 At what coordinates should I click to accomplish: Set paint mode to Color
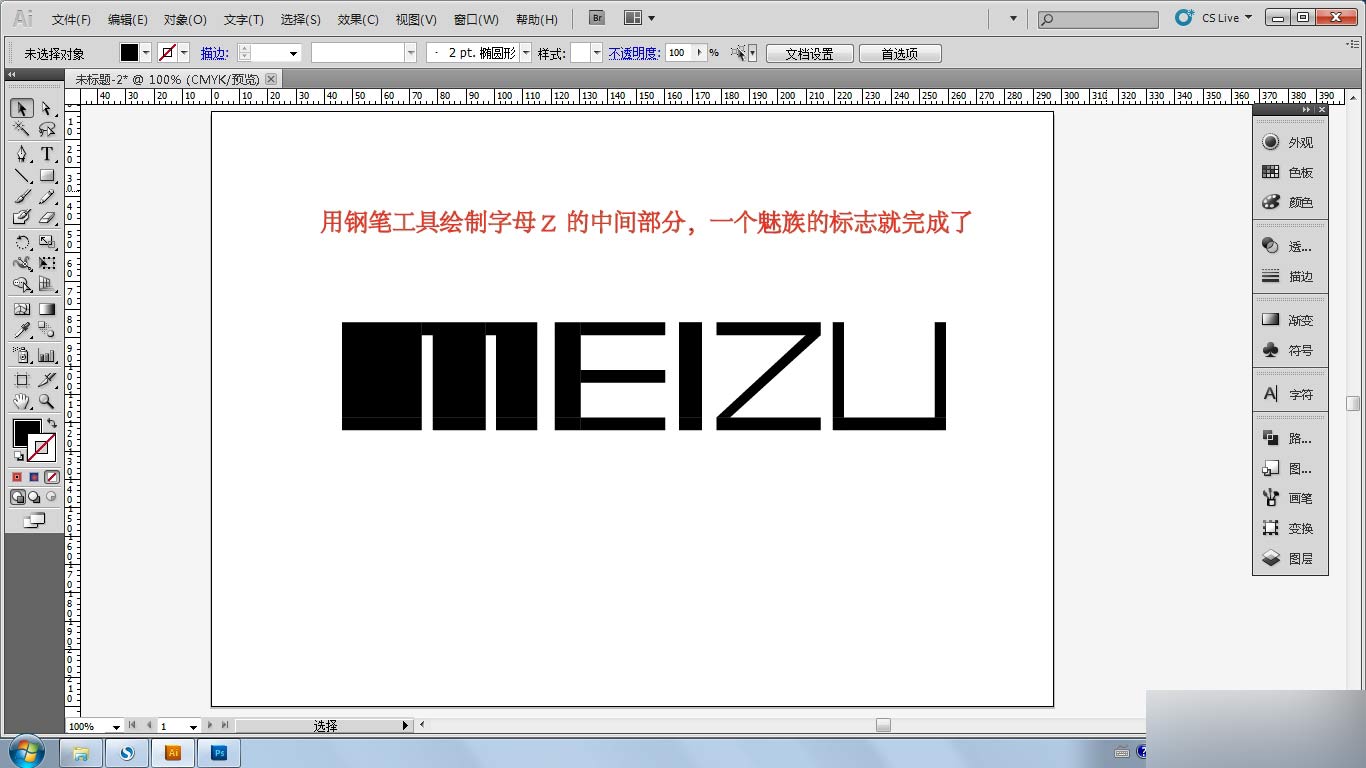click(x=17, y=478)
